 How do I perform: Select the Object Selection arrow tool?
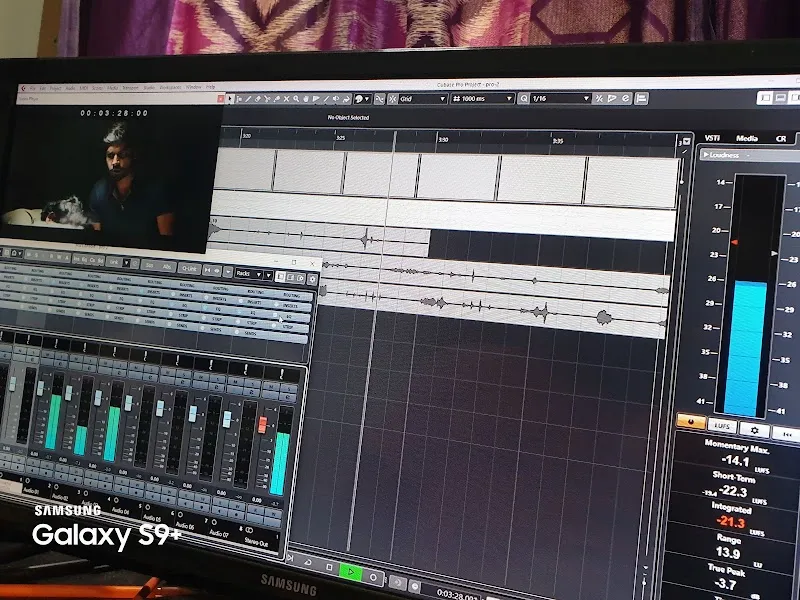[230, 98]
